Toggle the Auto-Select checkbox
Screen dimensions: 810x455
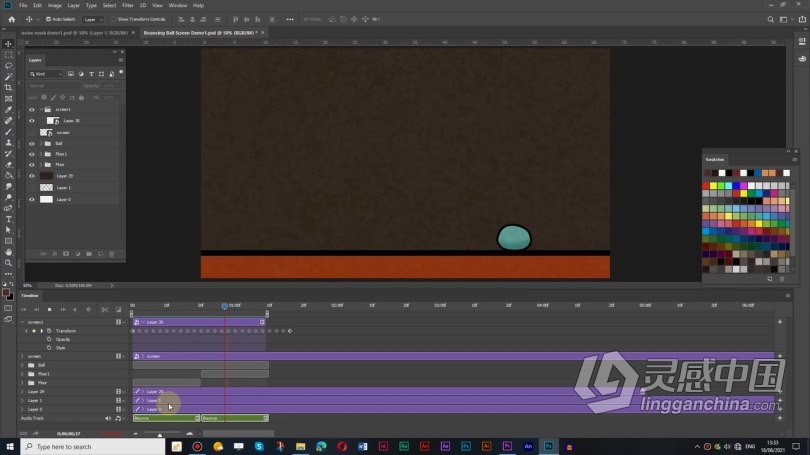point(49,19)
